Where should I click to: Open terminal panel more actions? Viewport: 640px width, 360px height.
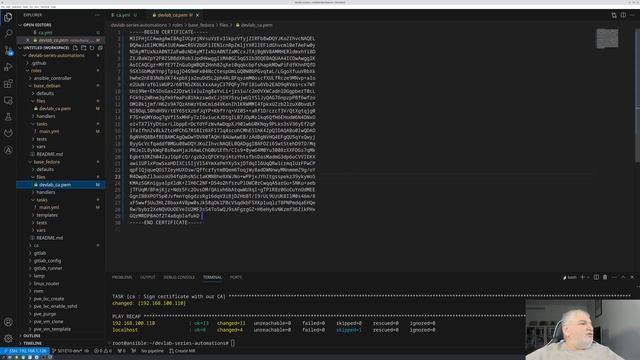pyautogui.click(x=614, y=277)
